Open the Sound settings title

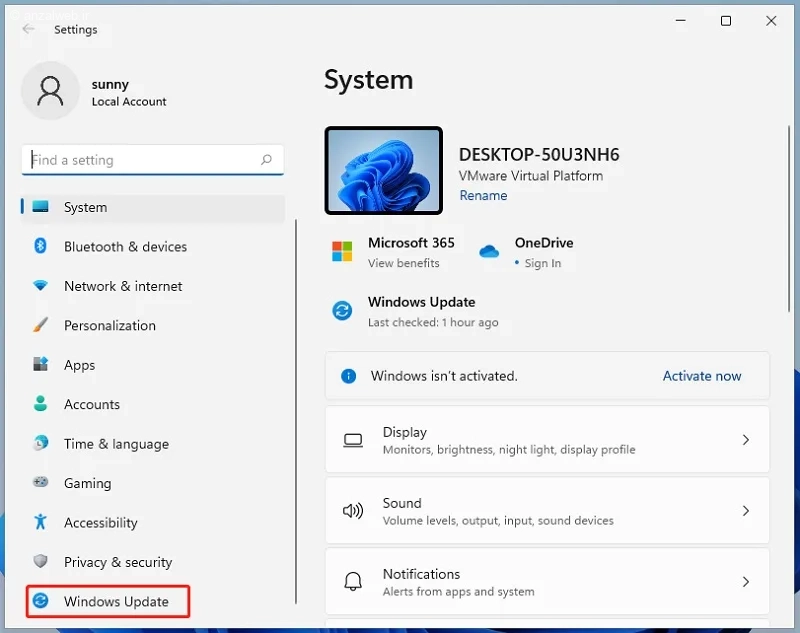pyautogui.click(x=402, y=503)
